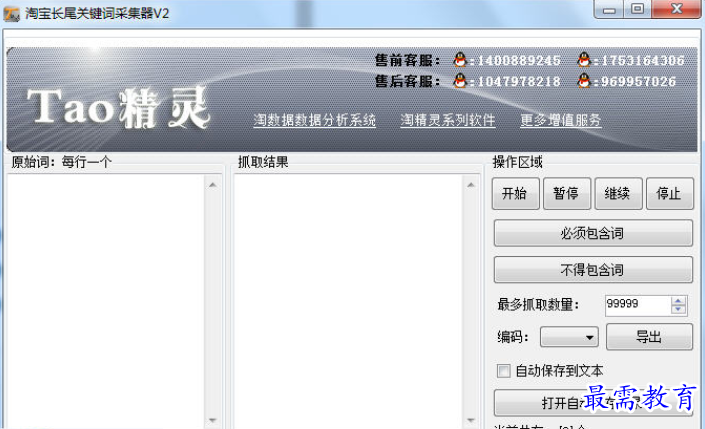This screenshot has height=429, width=705.
Task: Maximize the 淘宝长尾关键词采集器 window
Action: (638, 9)
